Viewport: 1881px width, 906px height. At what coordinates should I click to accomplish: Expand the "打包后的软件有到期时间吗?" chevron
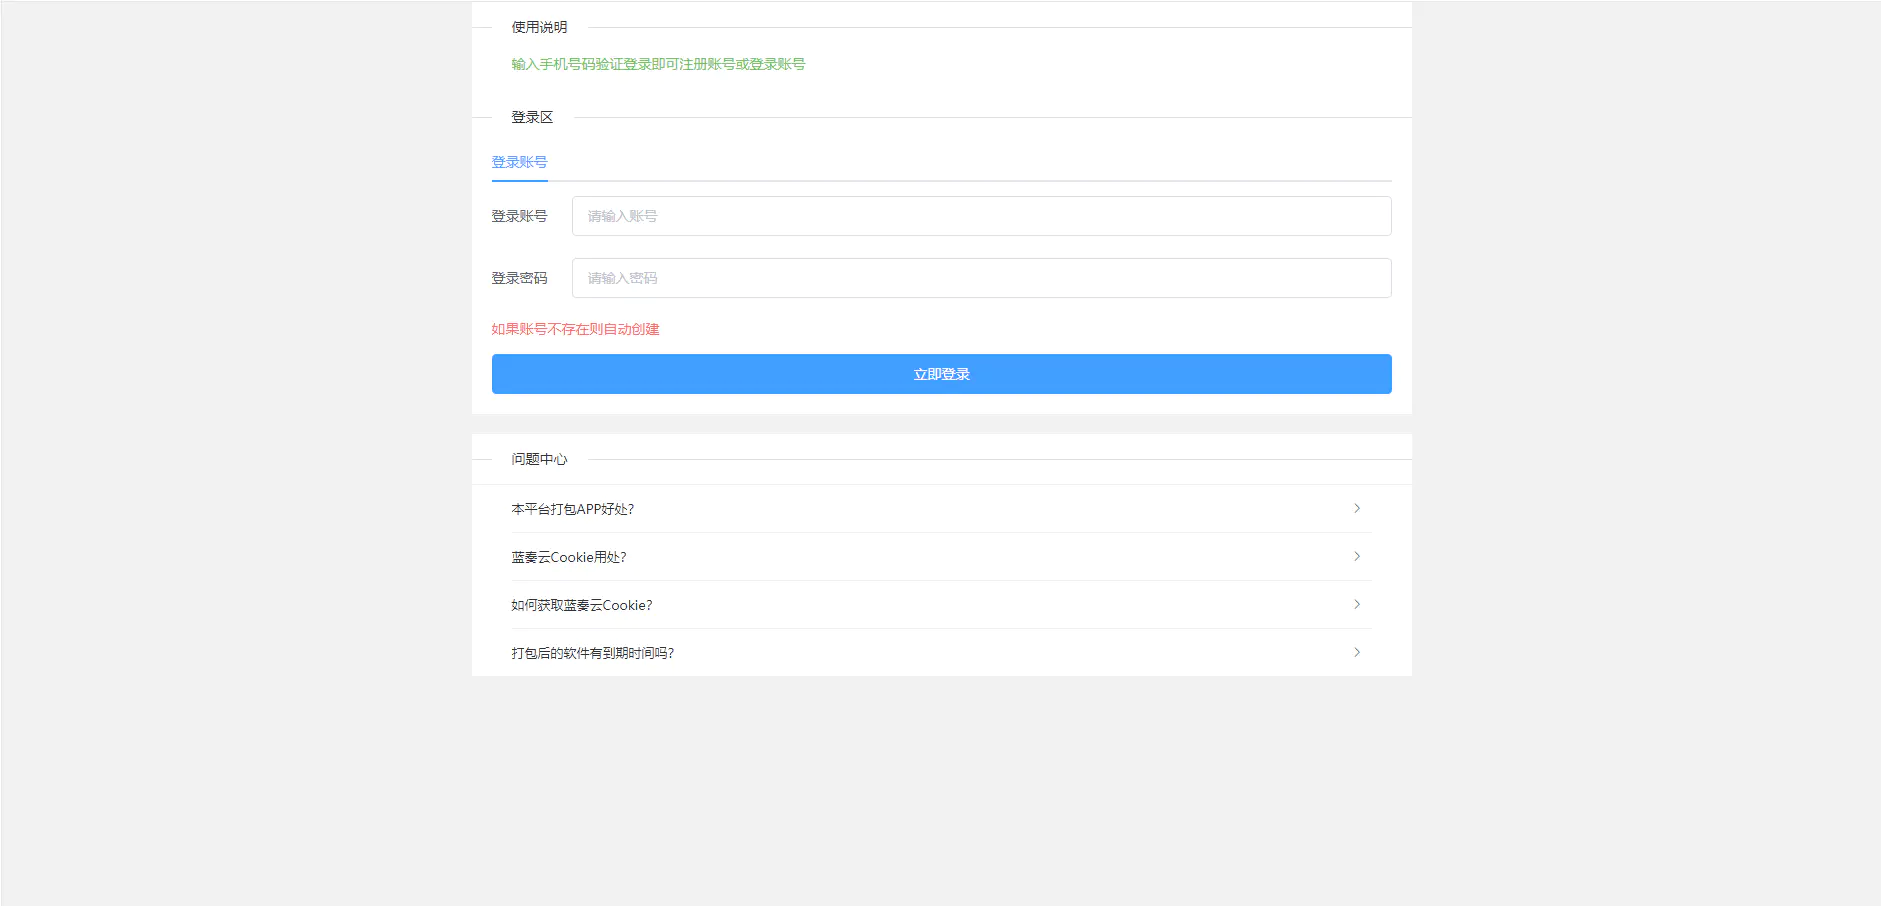coord(1357,652)
